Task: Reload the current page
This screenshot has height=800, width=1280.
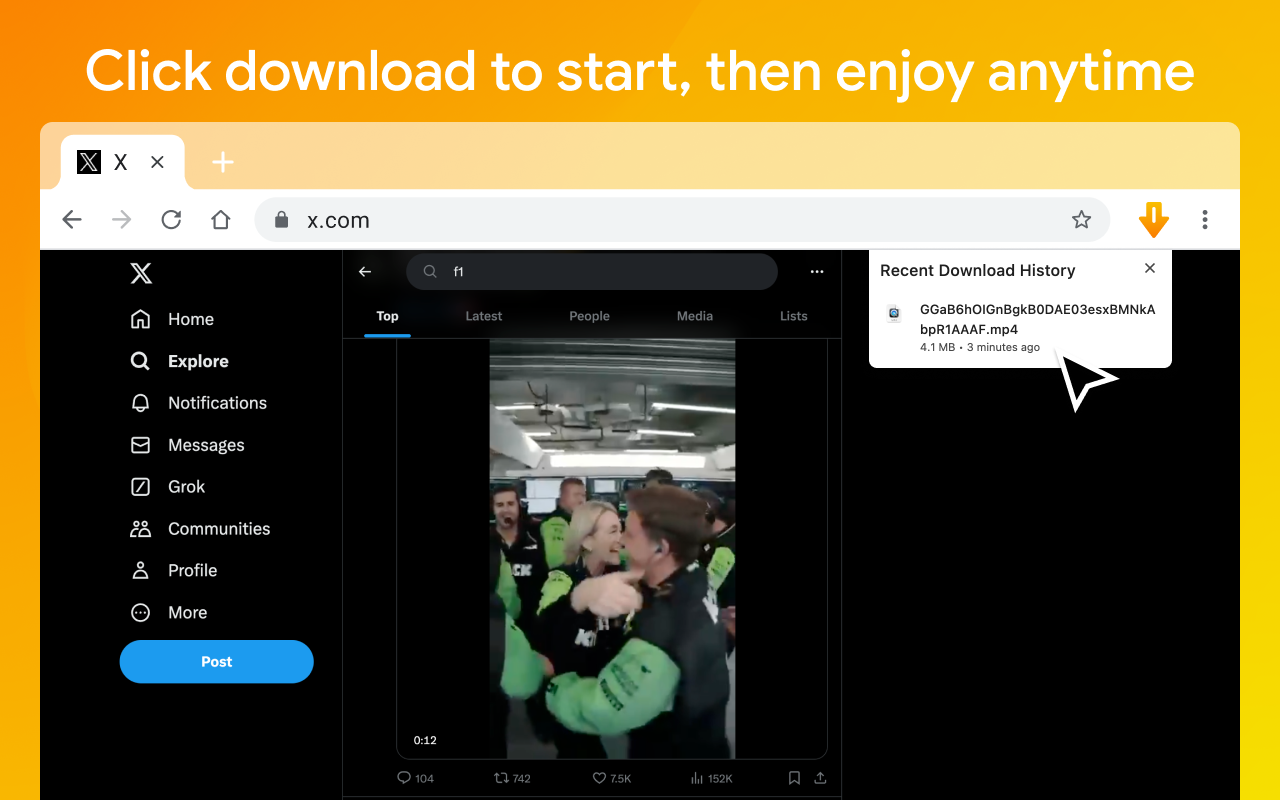Action: [171, 219]
